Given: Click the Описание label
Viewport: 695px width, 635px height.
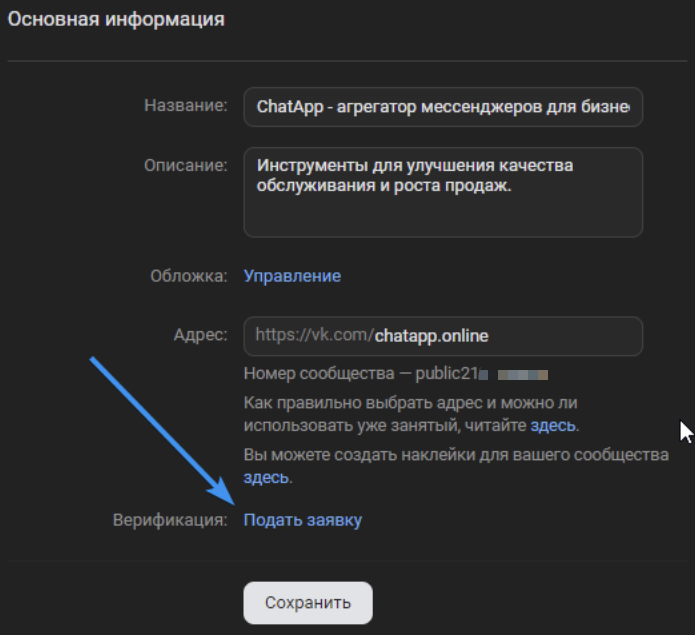Looking at the screenshot, I should pyautogui.click(x=186, y=164).
